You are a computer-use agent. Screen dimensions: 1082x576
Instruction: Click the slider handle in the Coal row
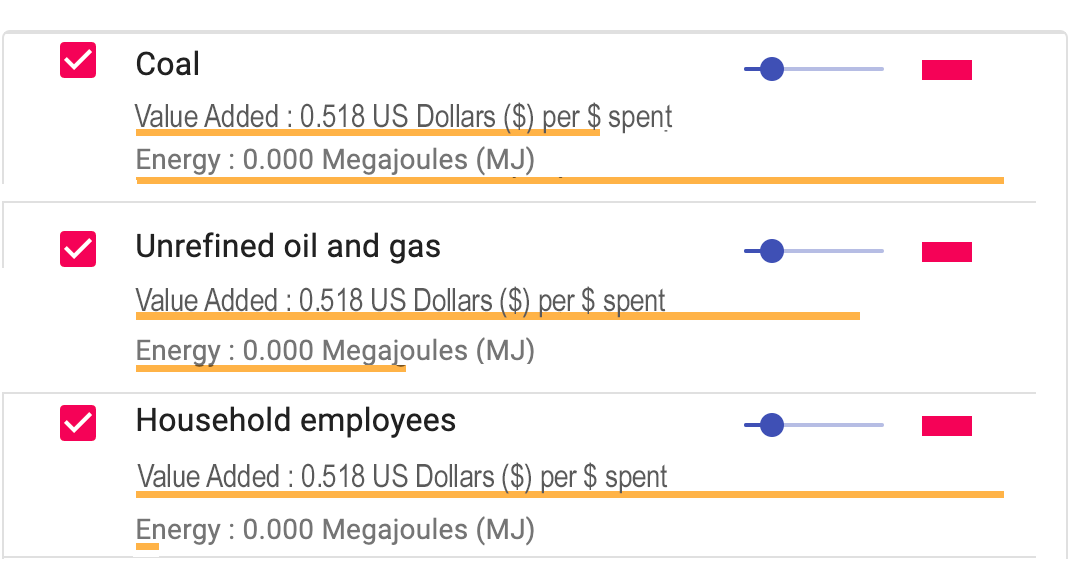771,69
